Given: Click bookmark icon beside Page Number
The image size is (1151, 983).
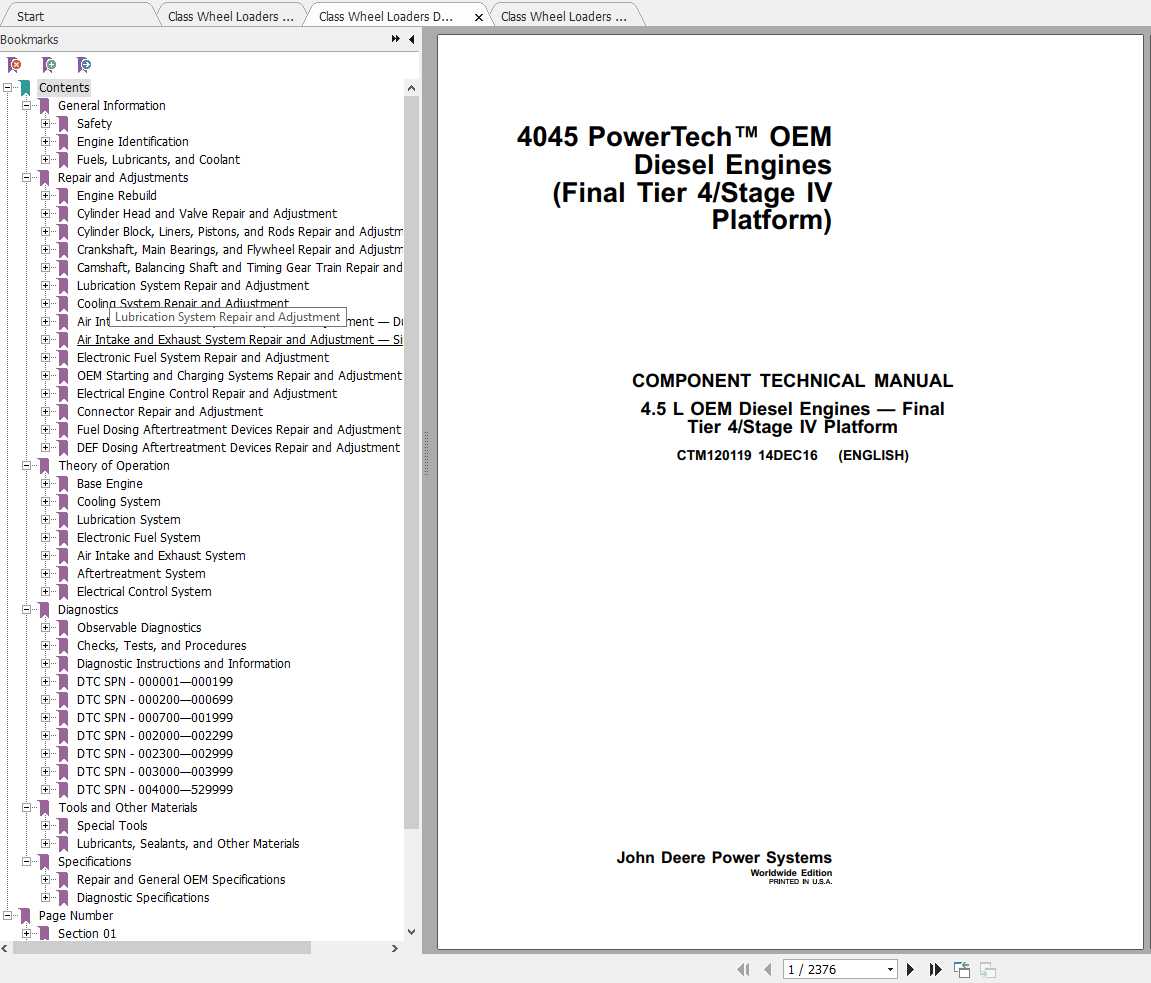Looking at the screenshot, I should 26,916.
